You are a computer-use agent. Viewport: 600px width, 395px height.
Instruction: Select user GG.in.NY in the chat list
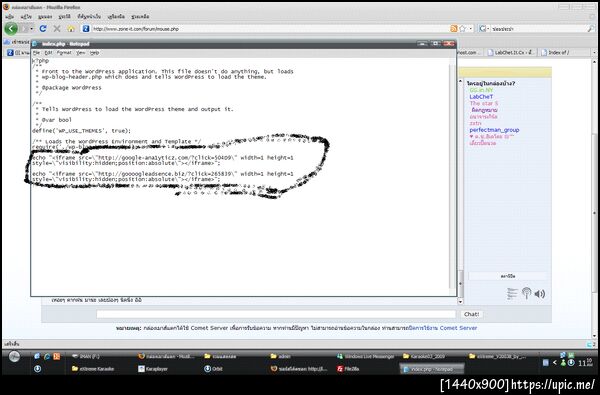tap(481, 90)
